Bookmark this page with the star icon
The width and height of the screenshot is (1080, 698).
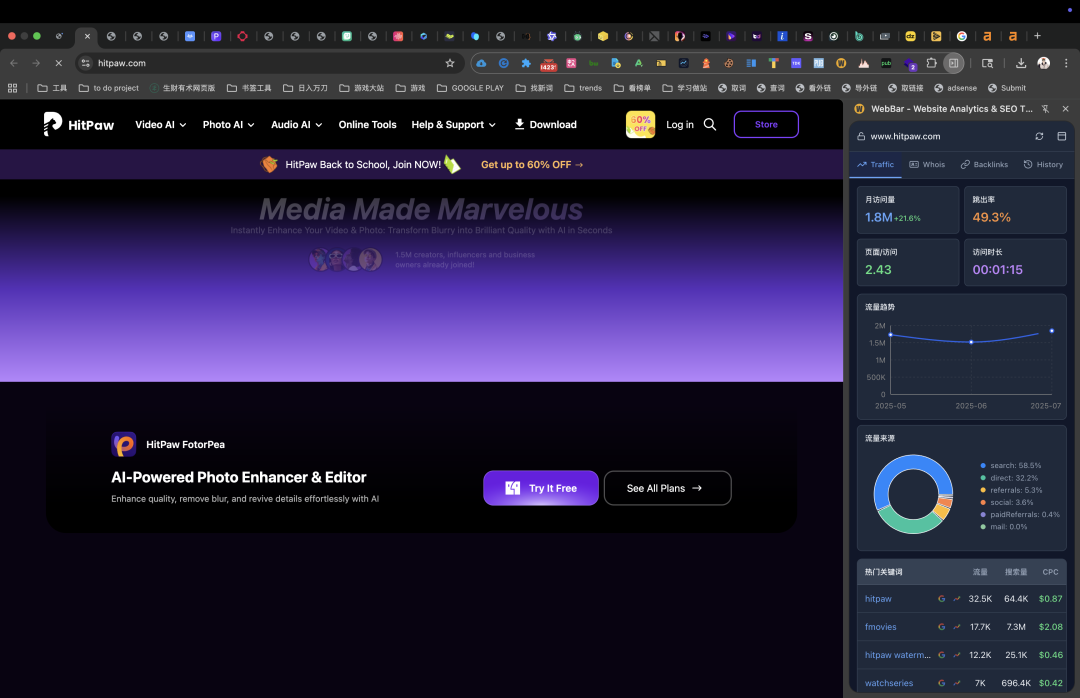click(450, 63)
